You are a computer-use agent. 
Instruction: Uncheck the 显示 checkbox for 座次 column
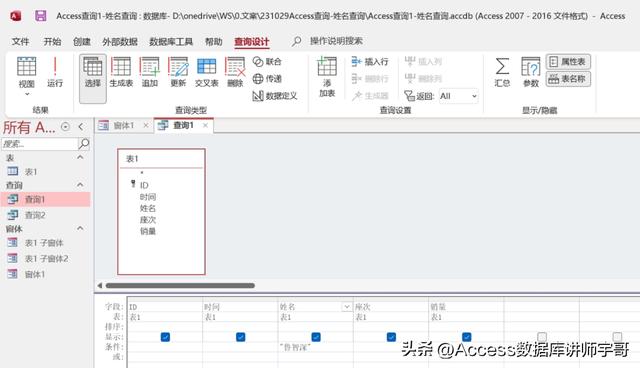coord(391,337)
